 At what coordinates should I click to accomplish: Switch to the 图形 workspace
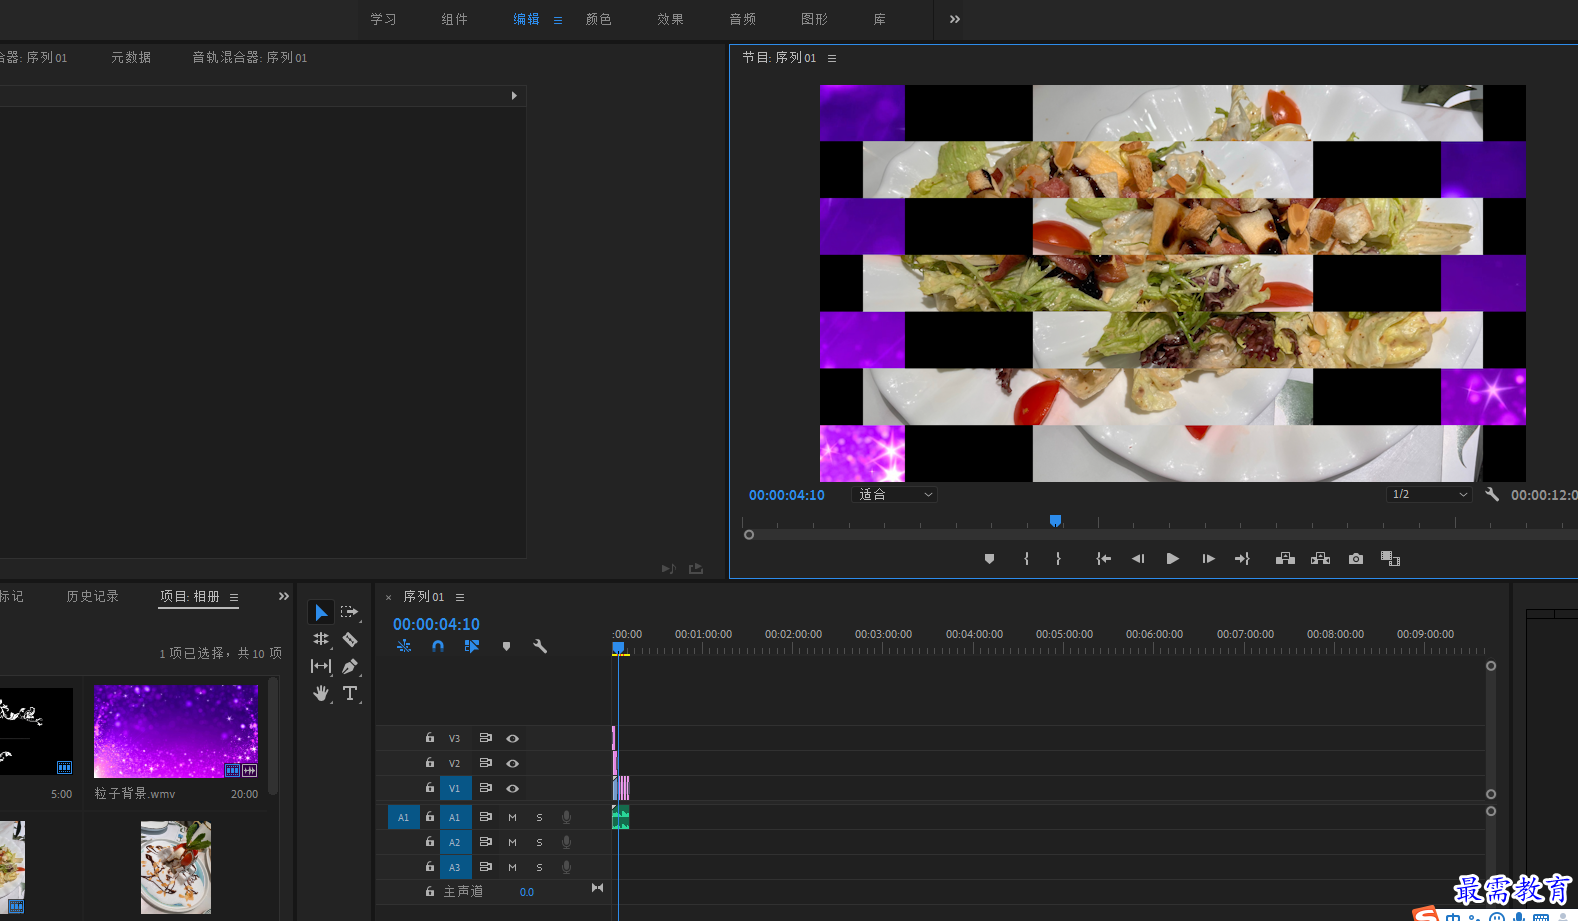[x=815, y=19]
